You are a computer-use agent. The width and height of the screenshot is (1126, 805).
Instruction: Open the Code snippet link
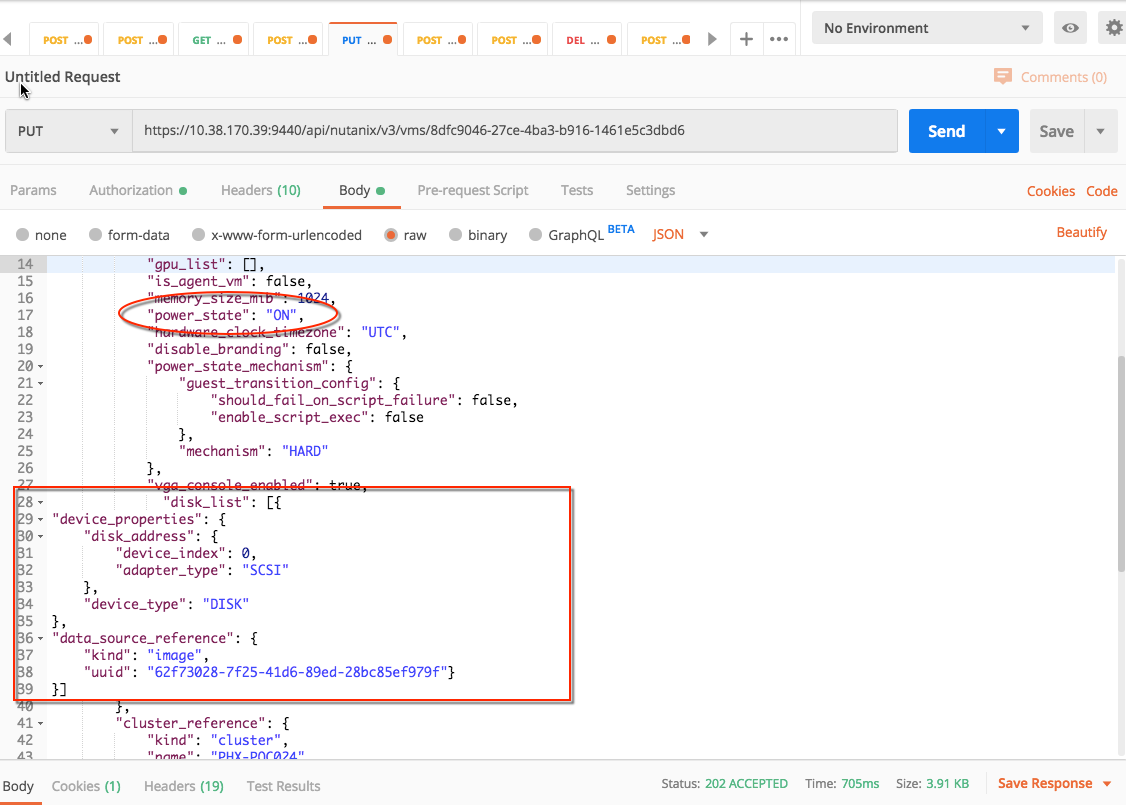click(x=1102, y=191)
